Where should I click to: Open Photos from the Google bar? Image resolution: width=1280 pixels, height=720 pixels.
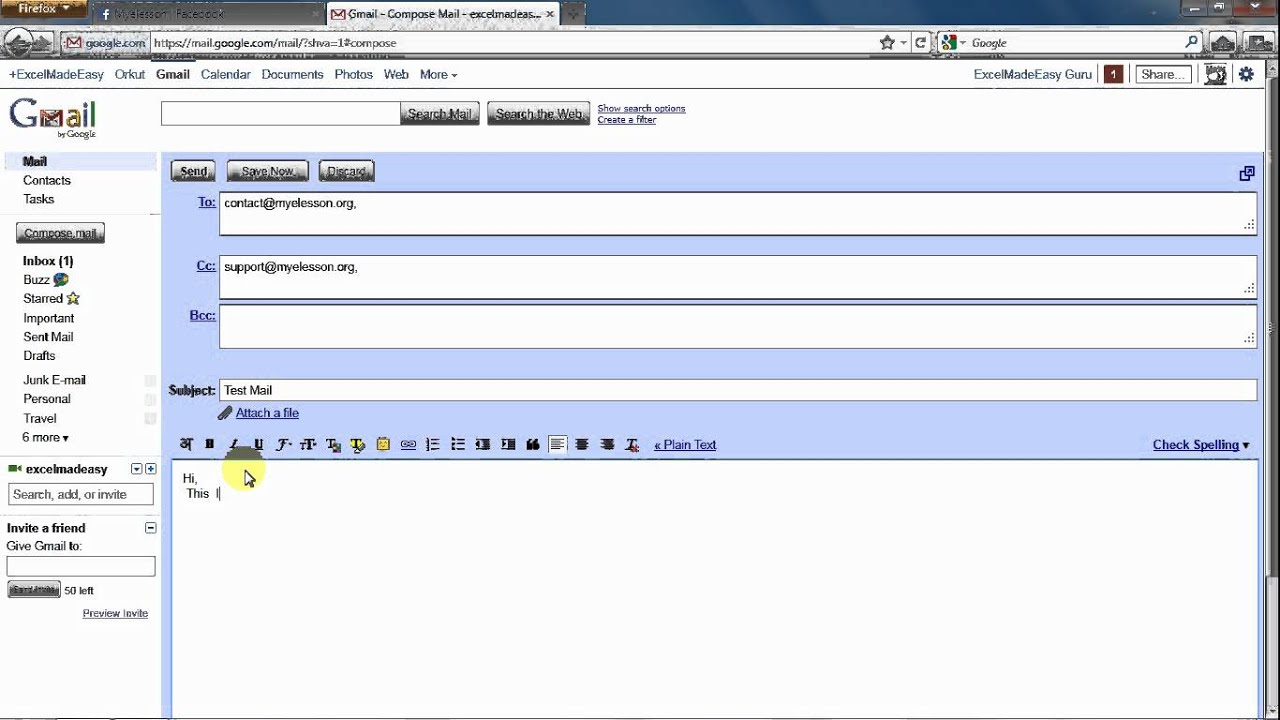(353, 74)
